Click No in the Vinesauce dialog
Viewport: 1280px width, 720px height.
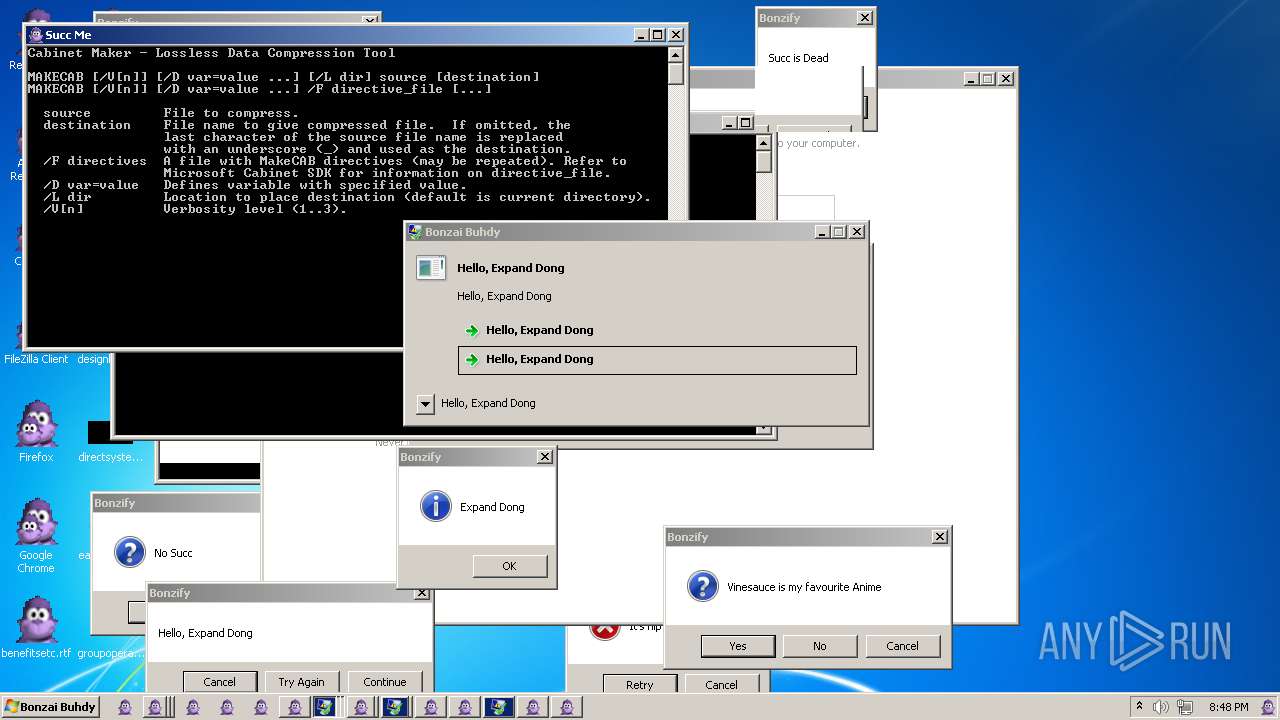pos(820,646)
